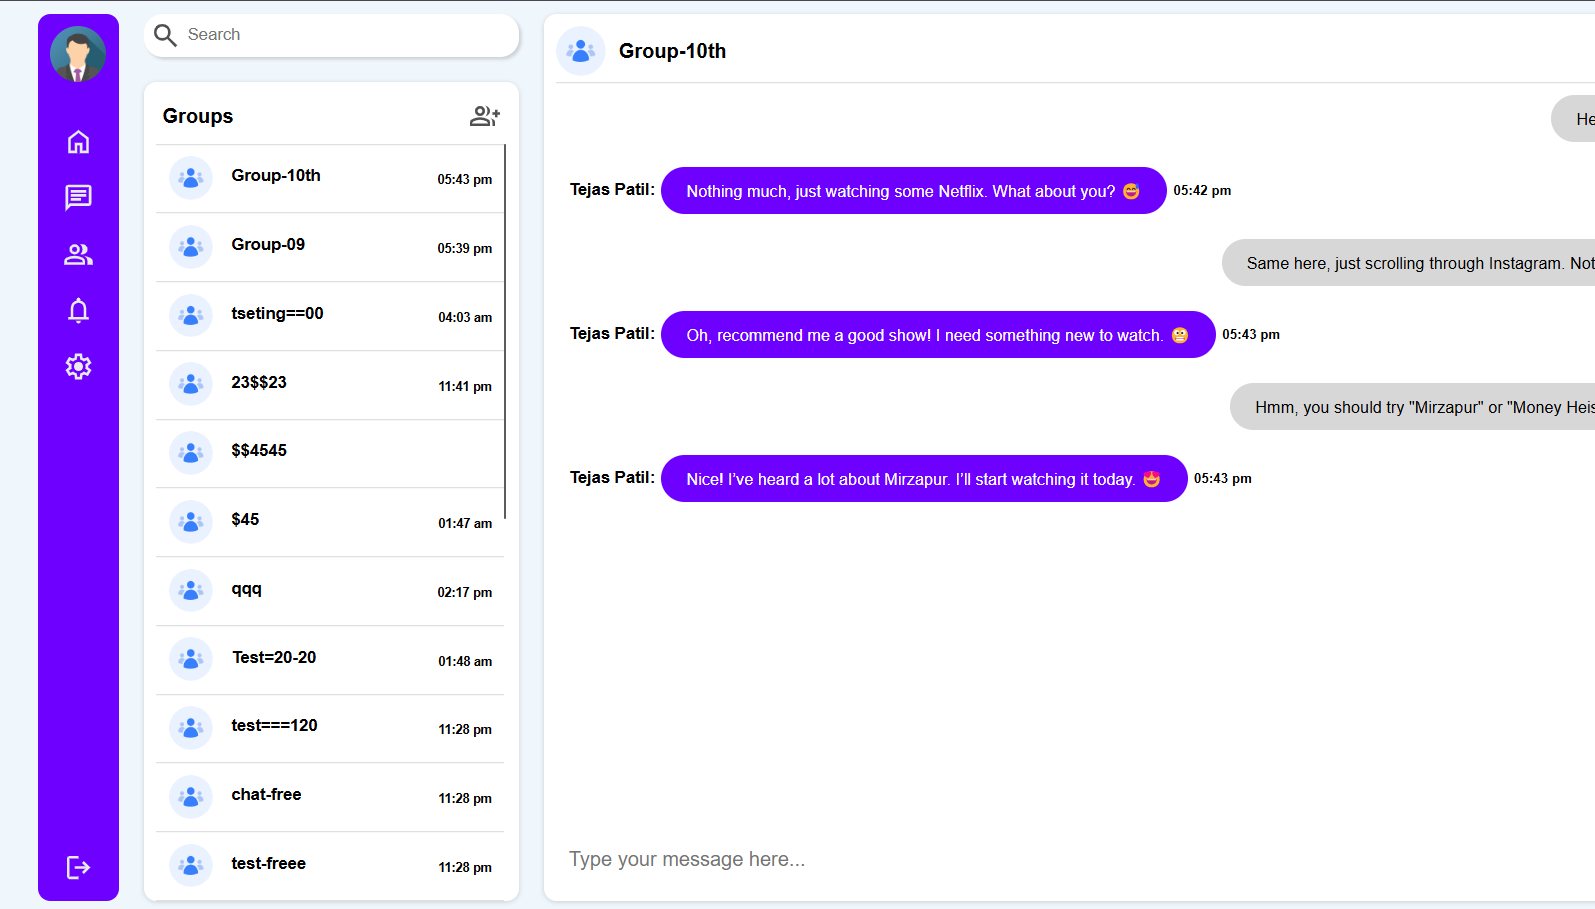Click the message input box
Image resolution: width=1595 pixels, height=909 pixels.
coord(1000,859)
